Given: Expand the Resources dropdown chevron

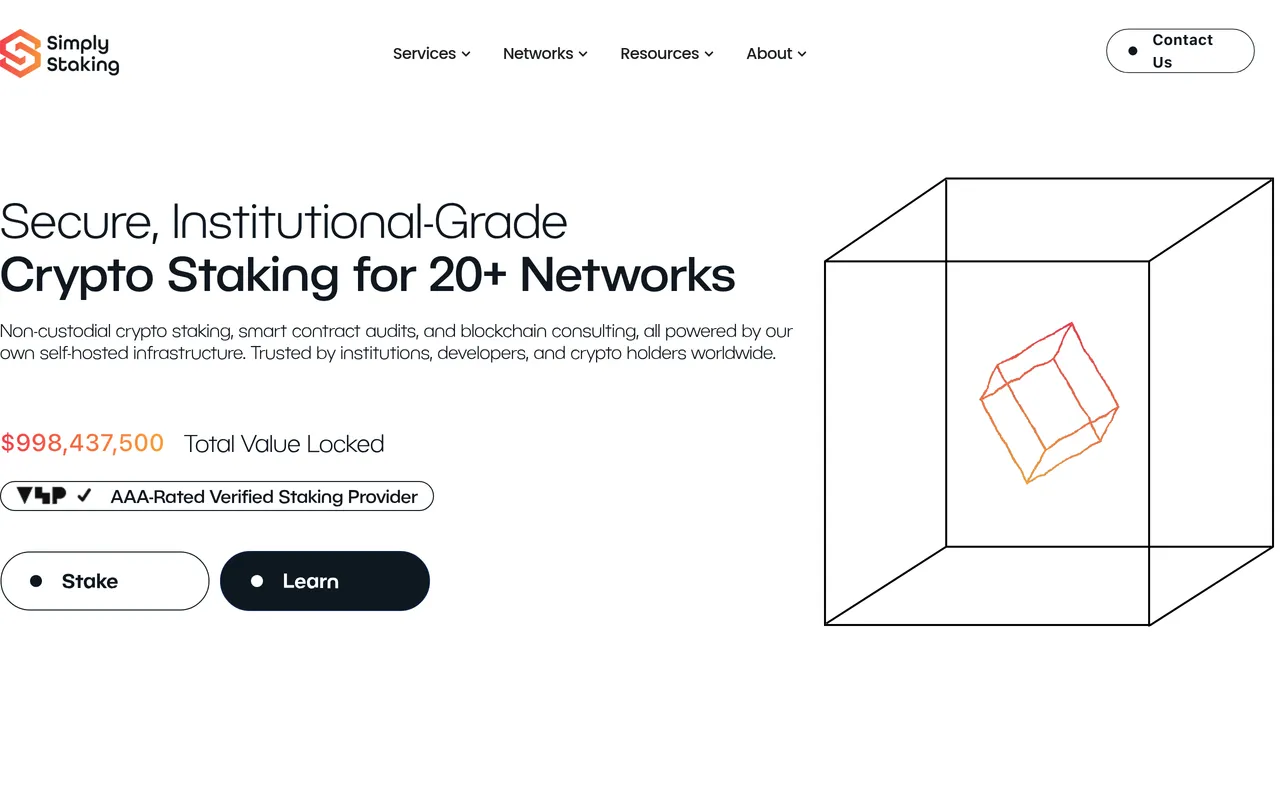Looking at the screenshot, I should click(709, 54).
